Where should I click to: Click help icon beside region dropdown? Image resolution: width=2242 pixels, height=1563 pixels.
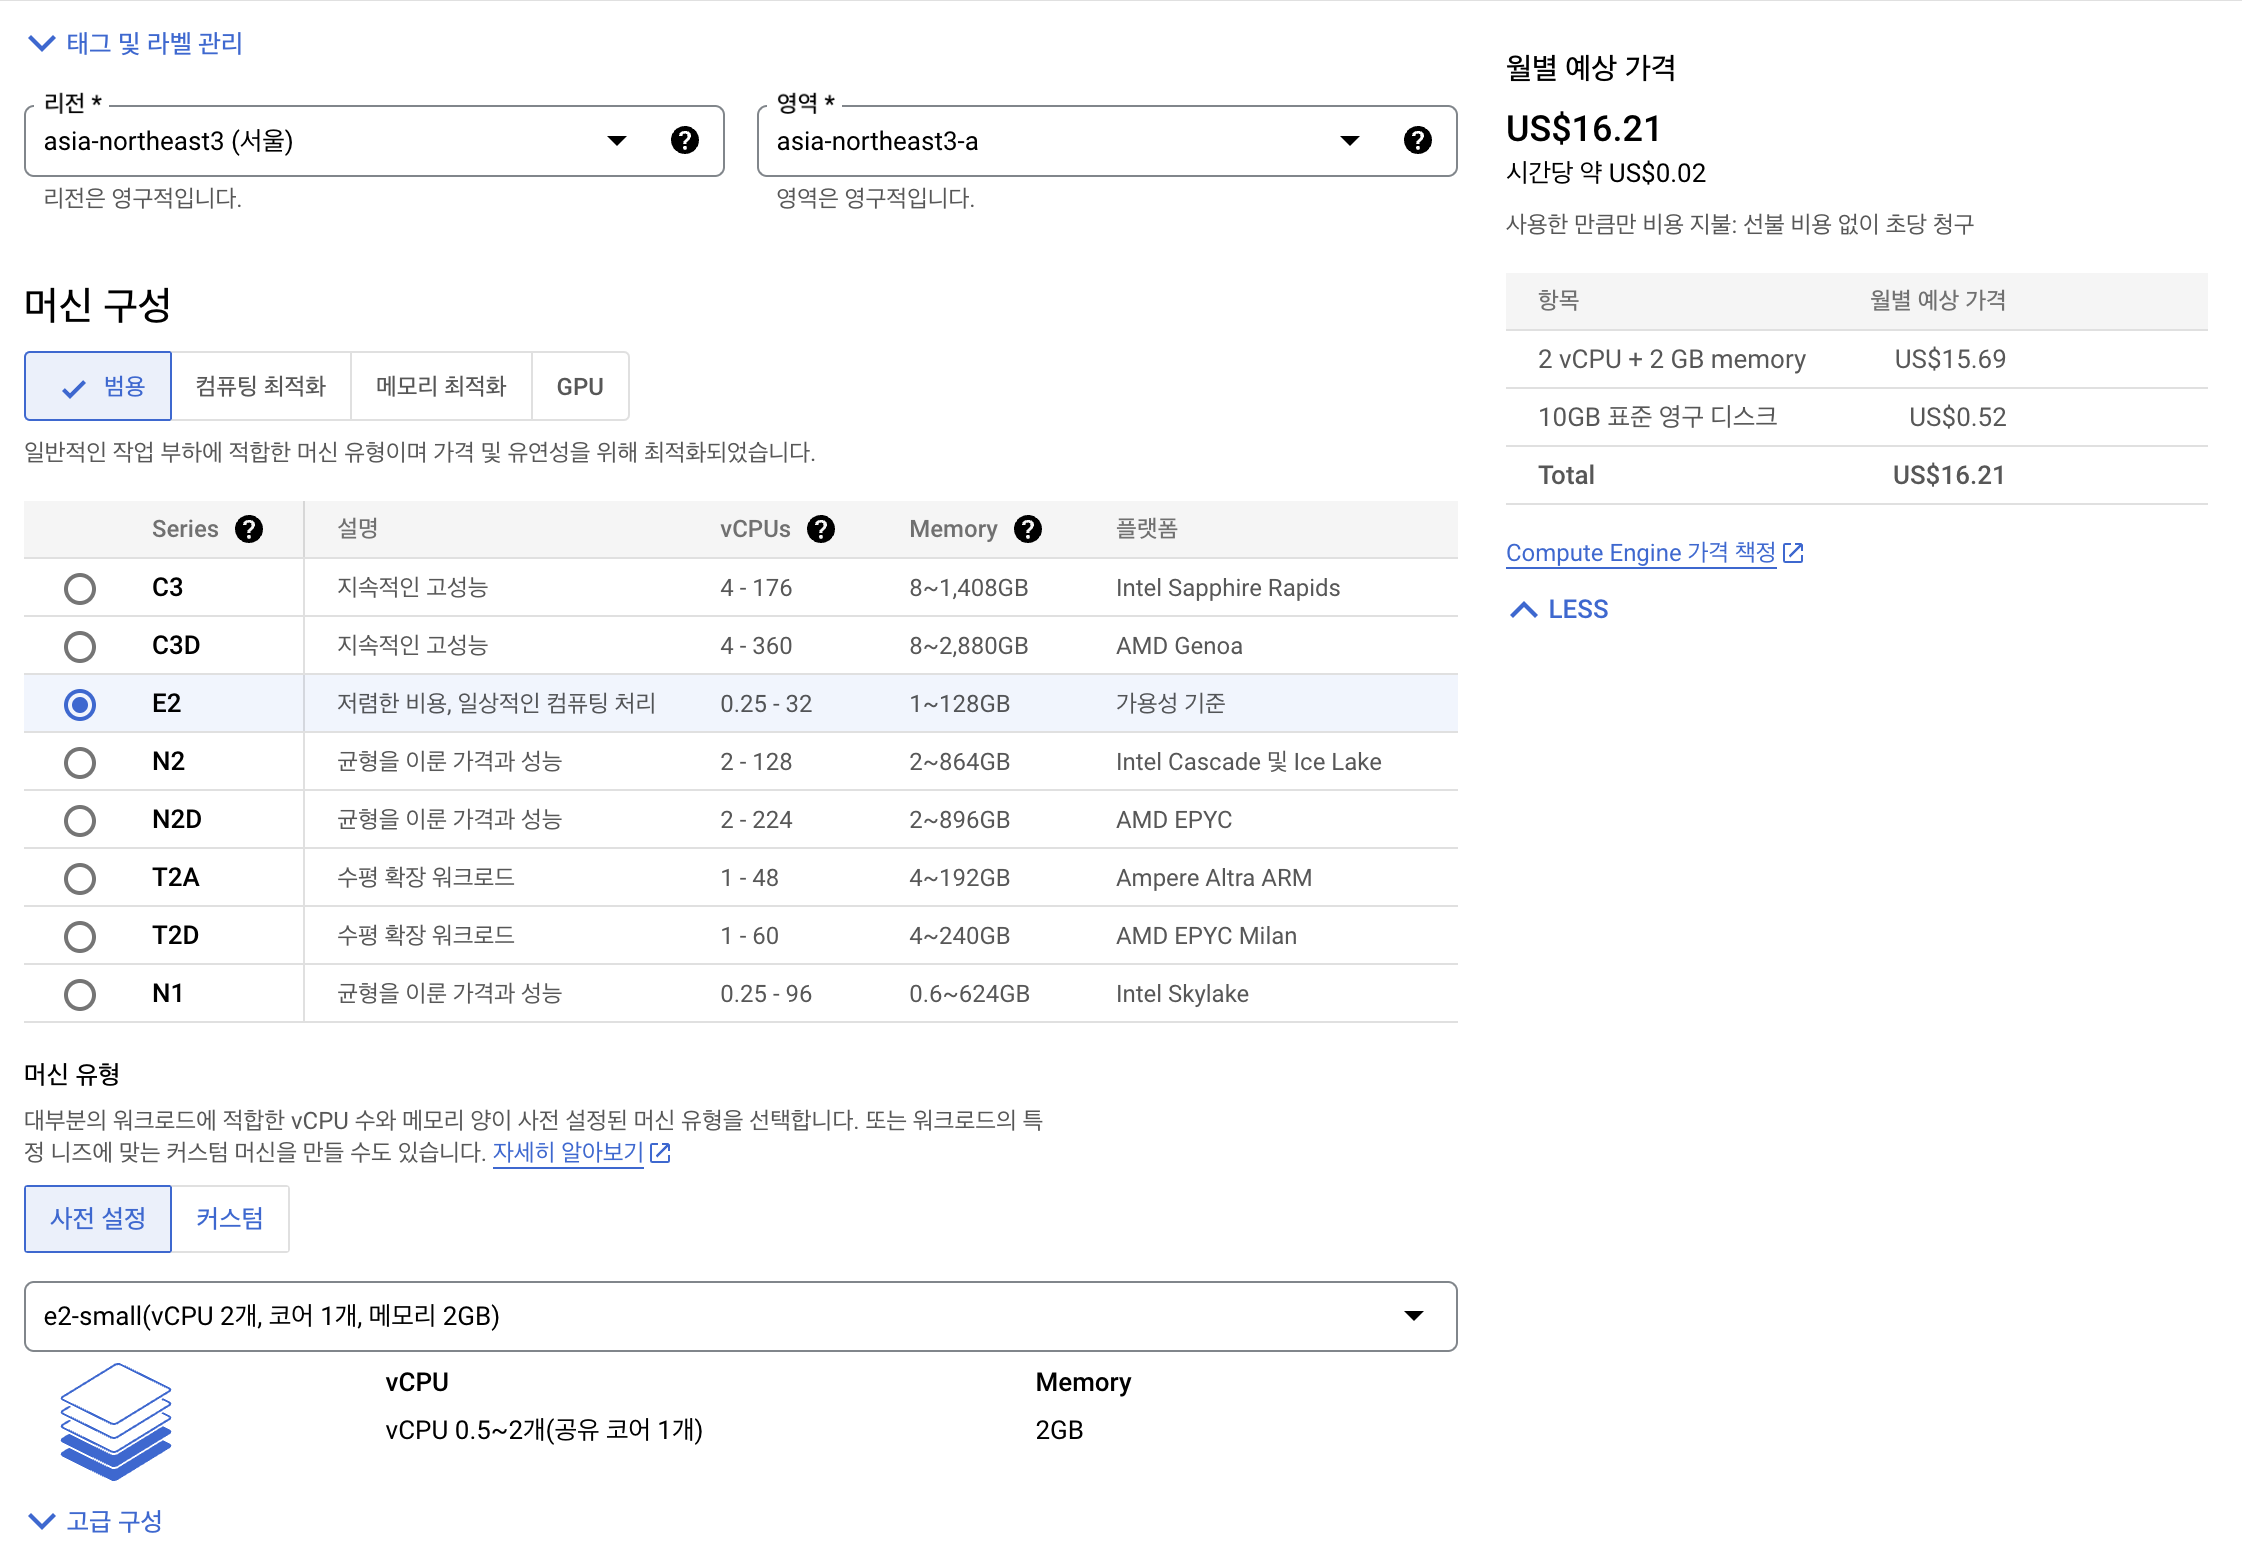[684, 141]
